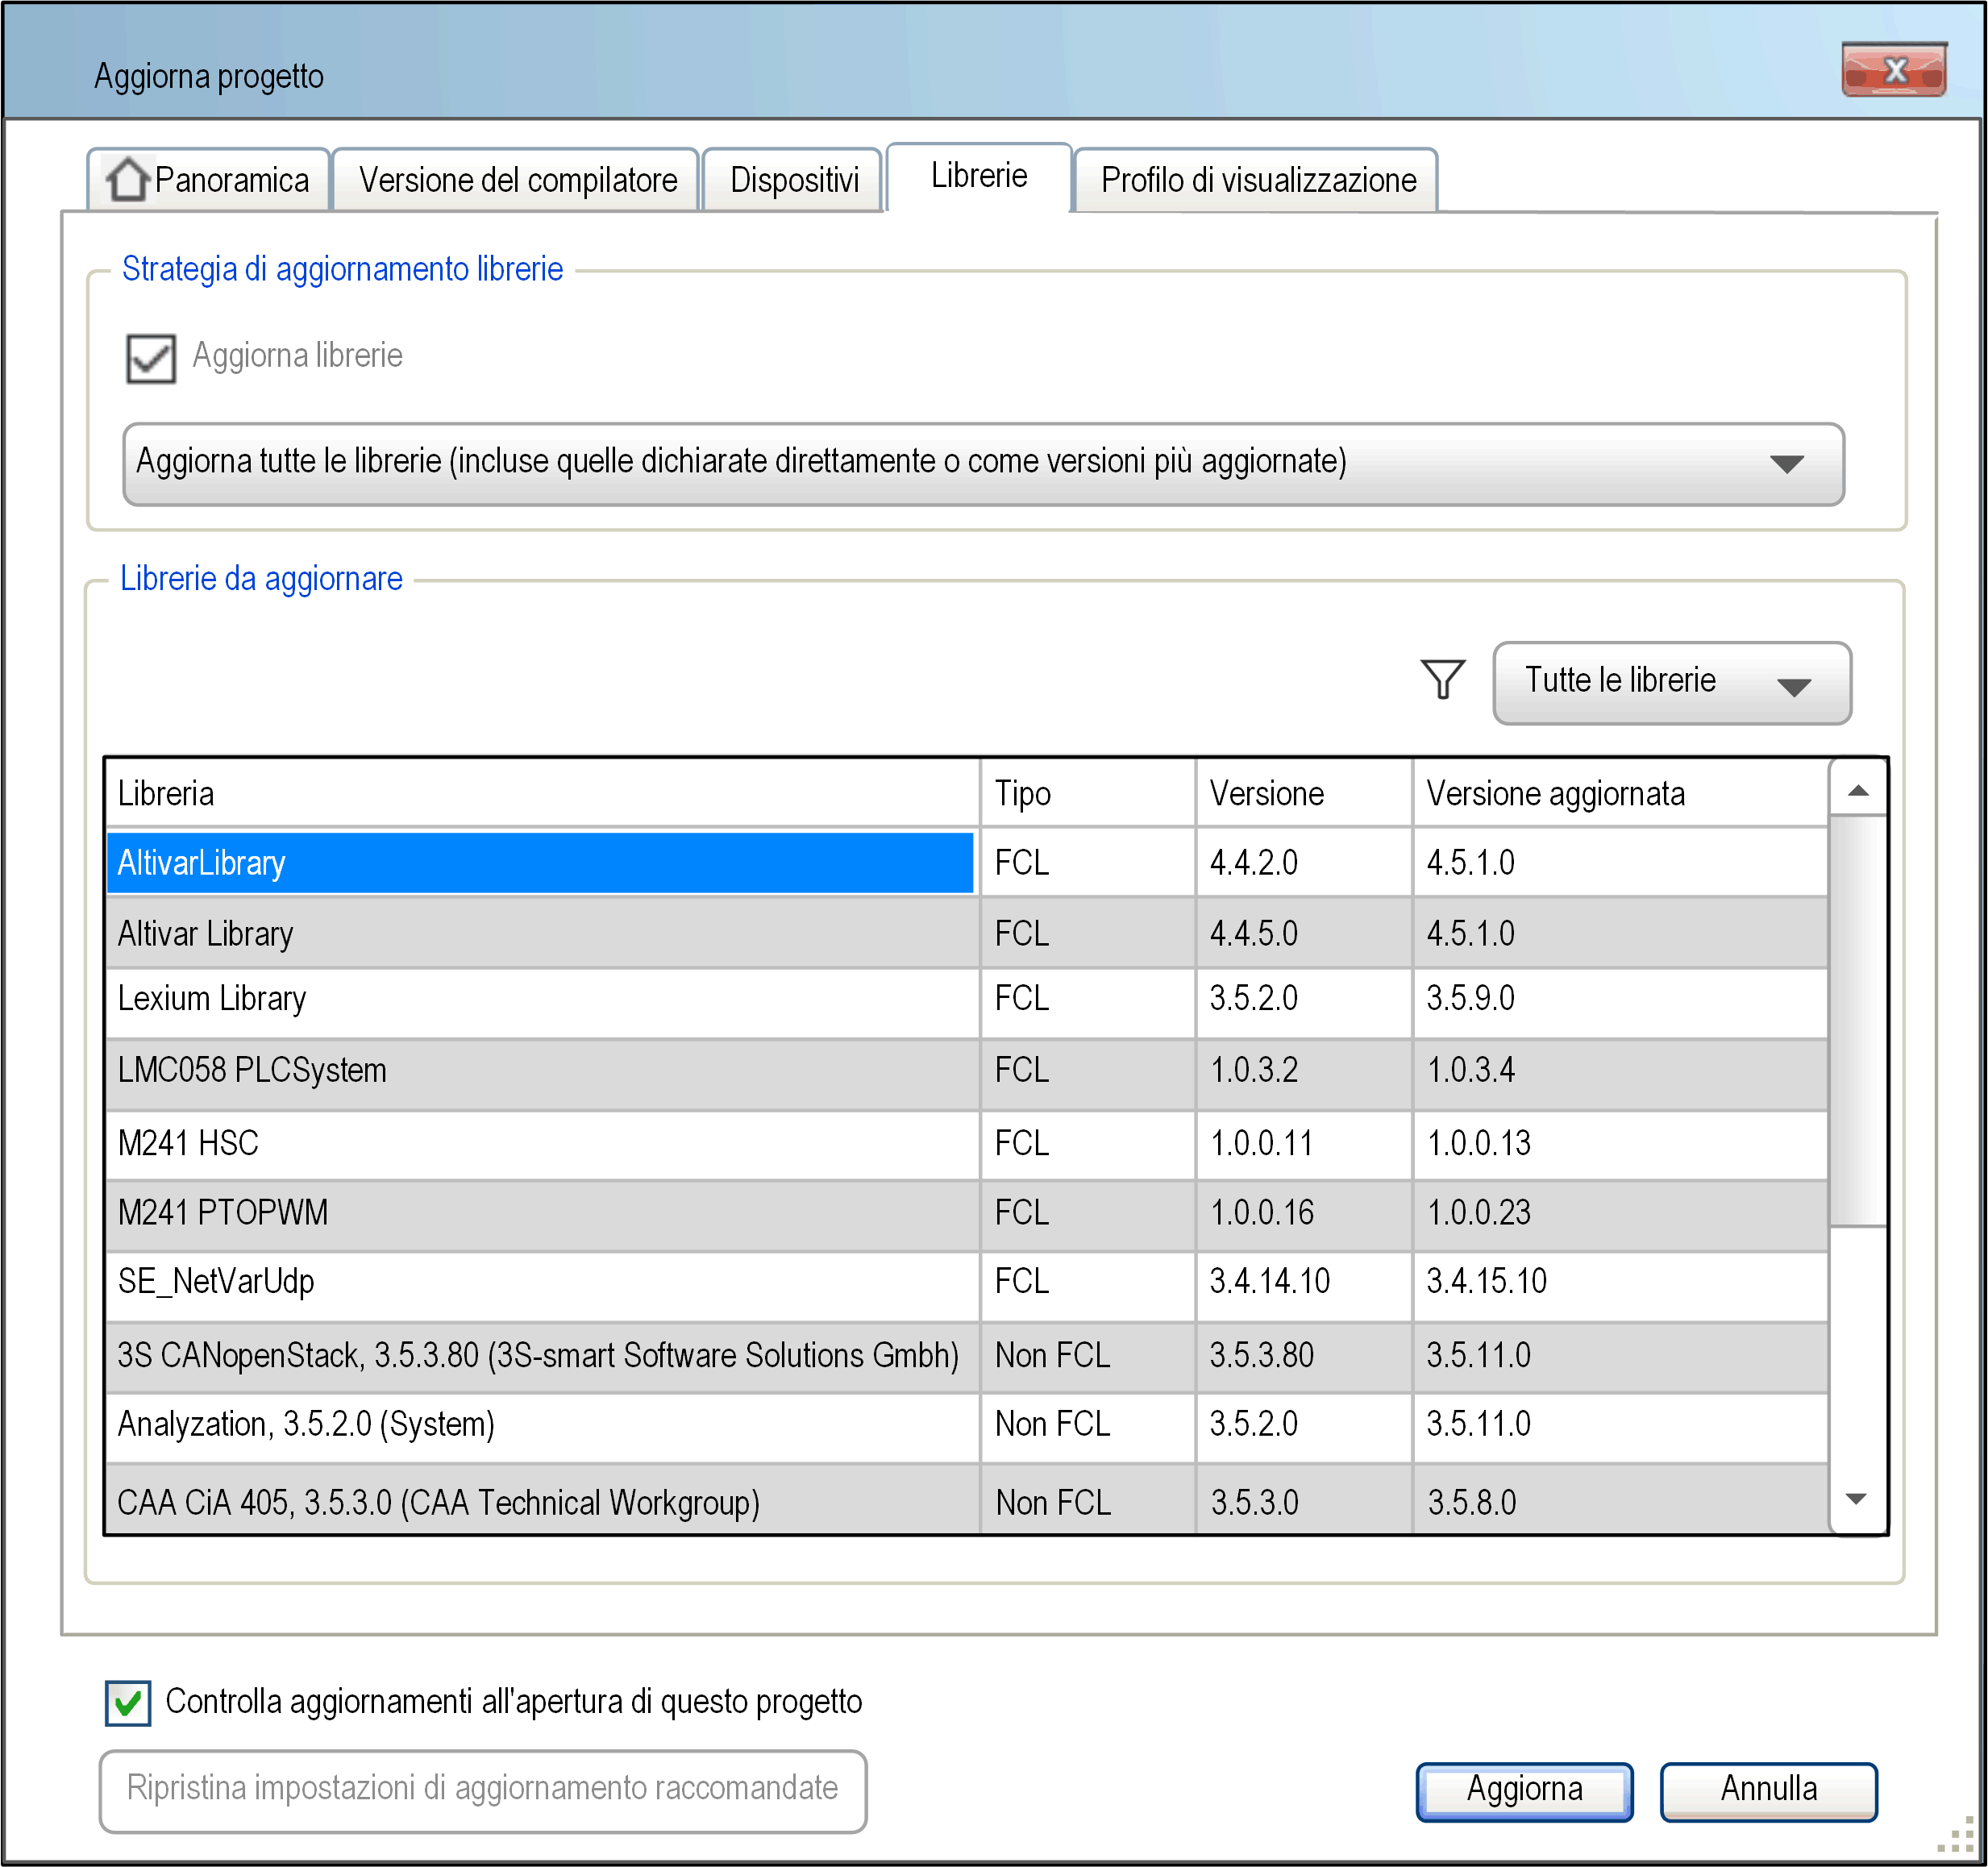Switch to Versione del compilatore tab
This screenshot has width=1988, height=1867.
coord(517,181)
